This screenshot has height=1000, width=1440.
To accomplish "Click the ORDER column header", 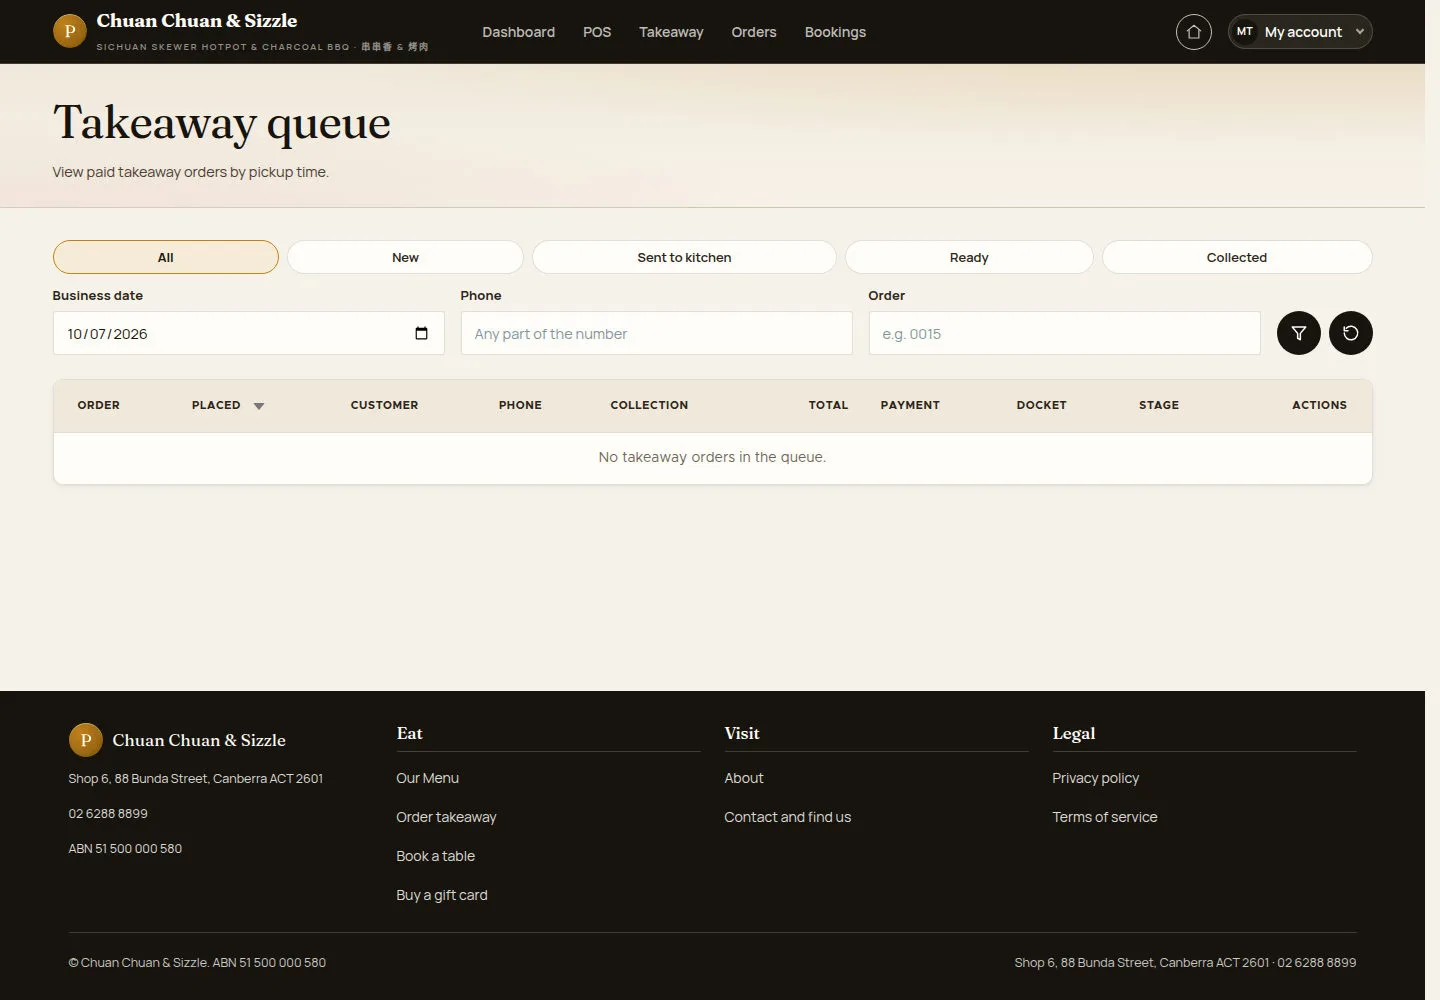I will (98, 405).
